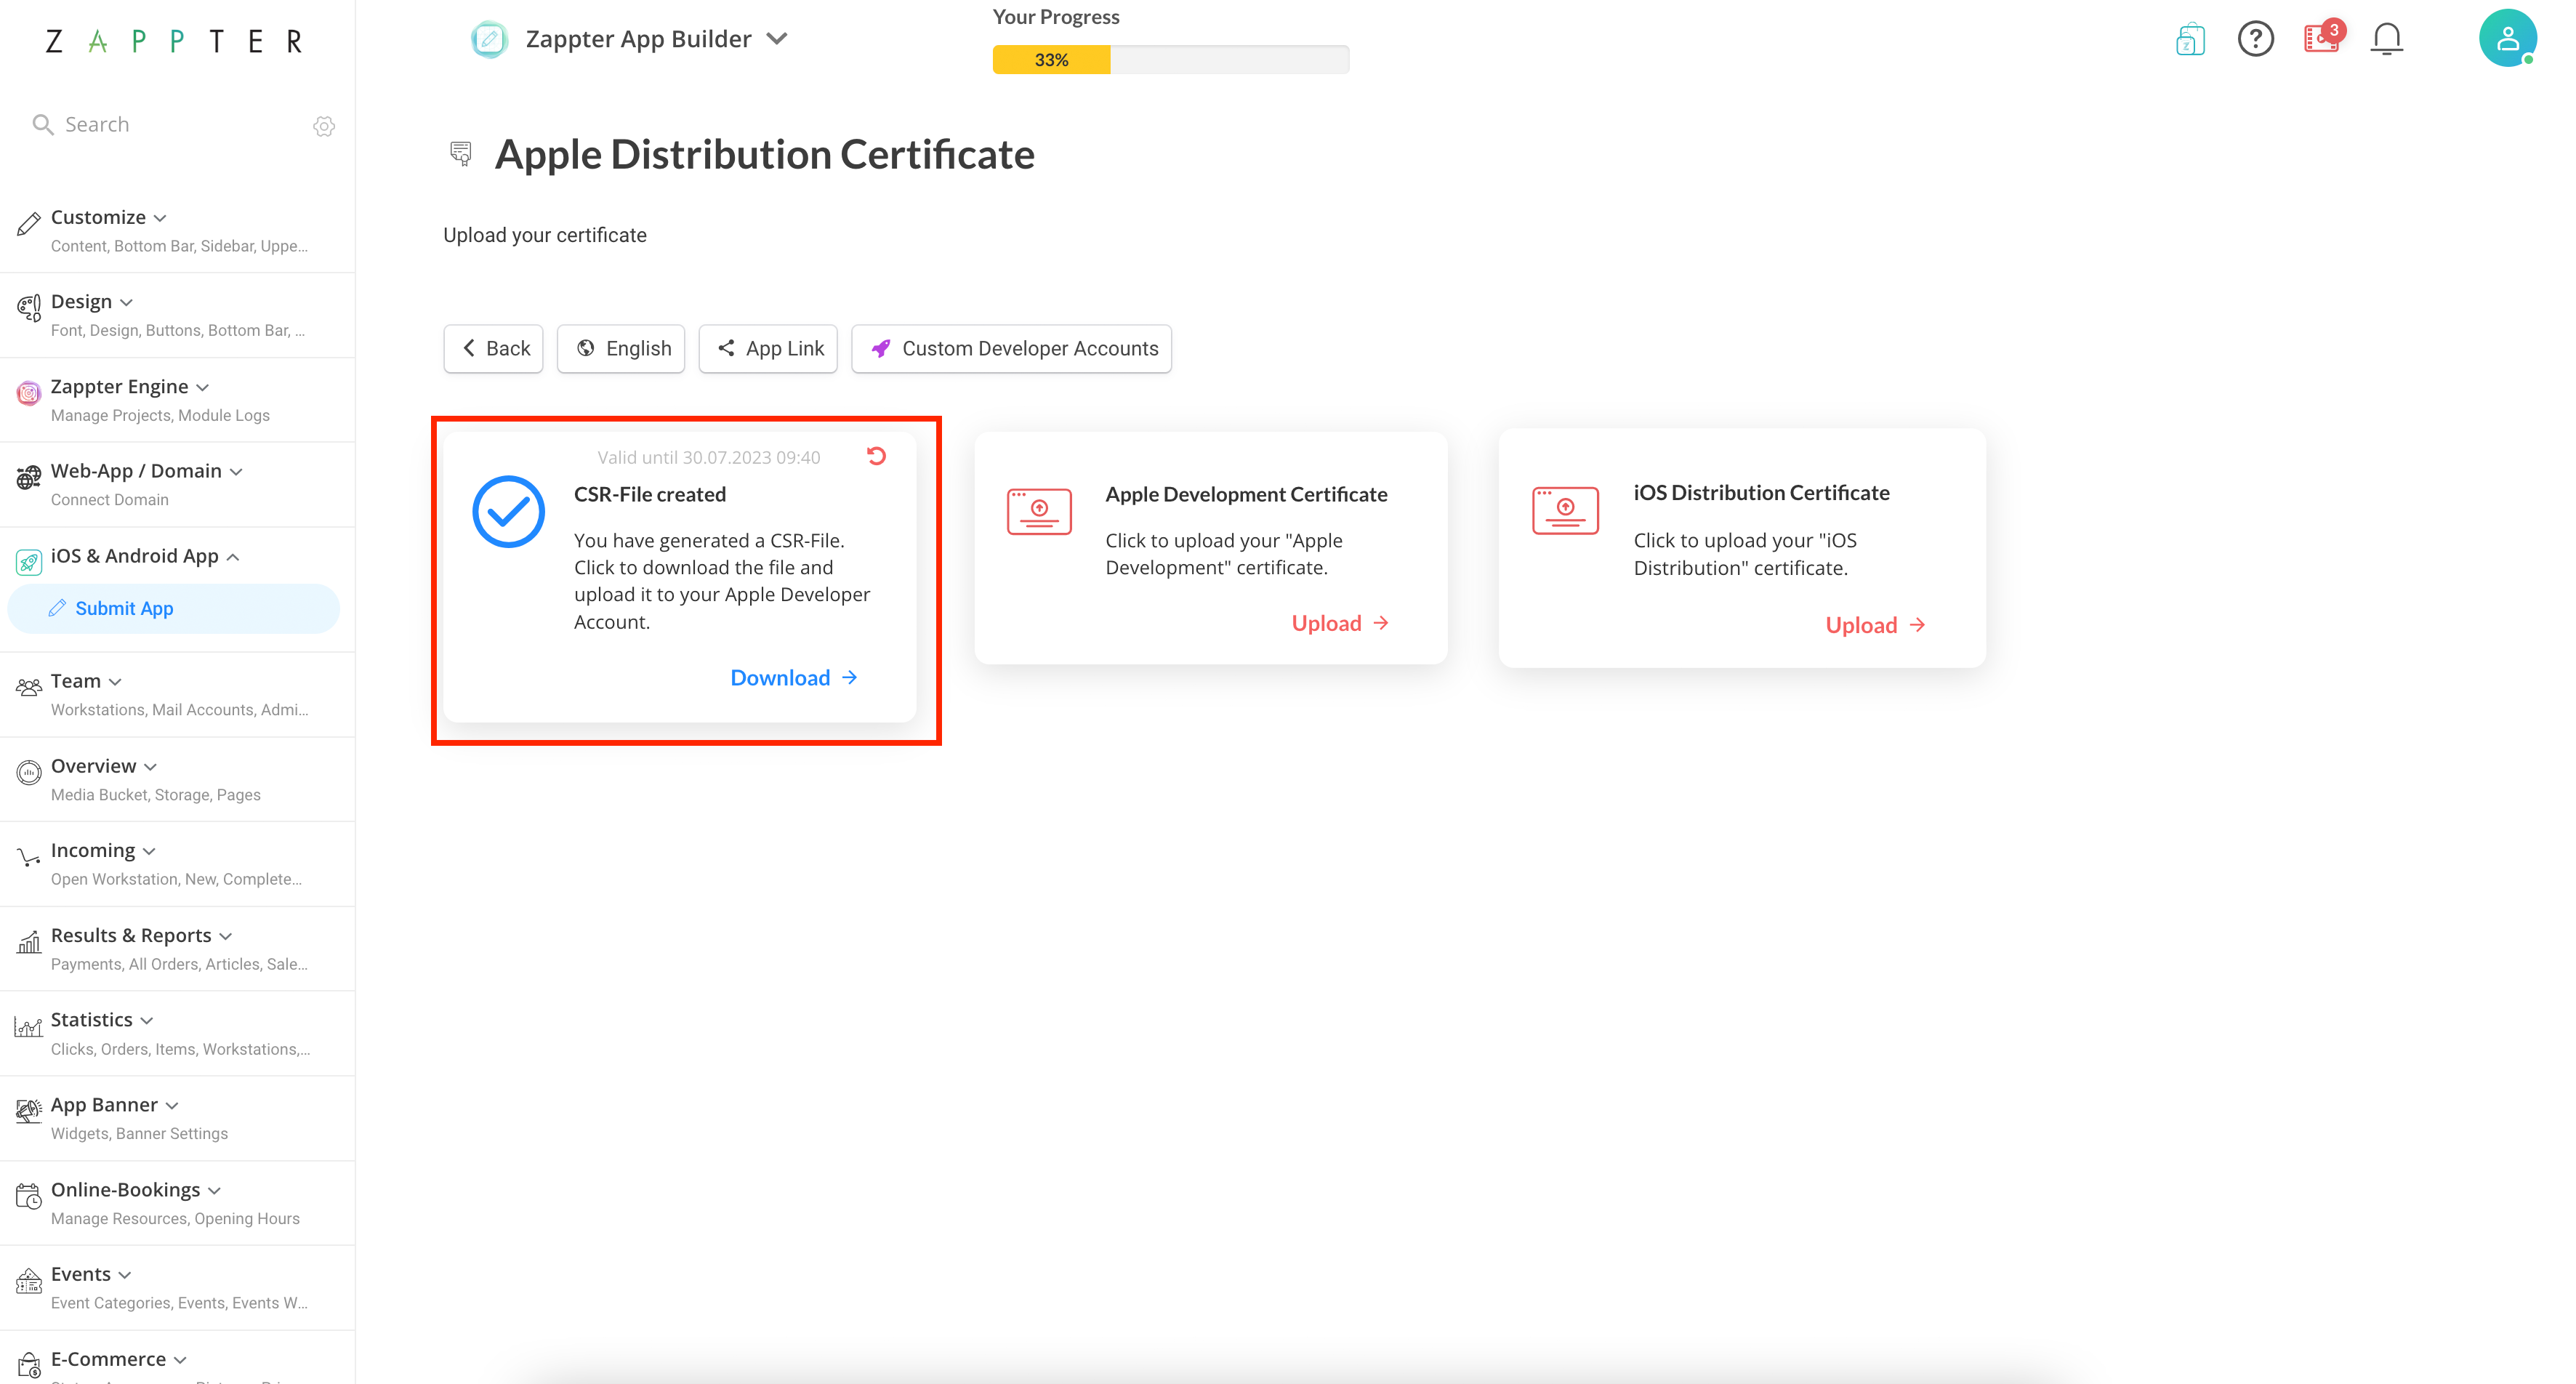
Task: Expand the Web-App / Domain section
Action: pyautogui.click(x=236, y=471)
